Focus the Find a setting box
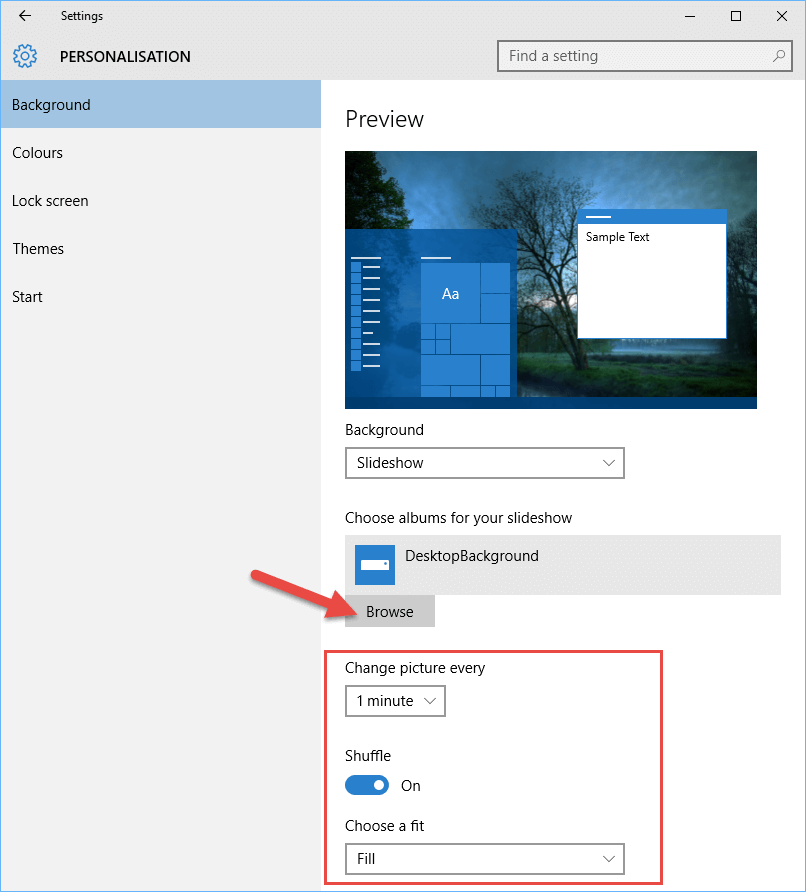This screenshot has width=806, height=892. click(644, 56)
